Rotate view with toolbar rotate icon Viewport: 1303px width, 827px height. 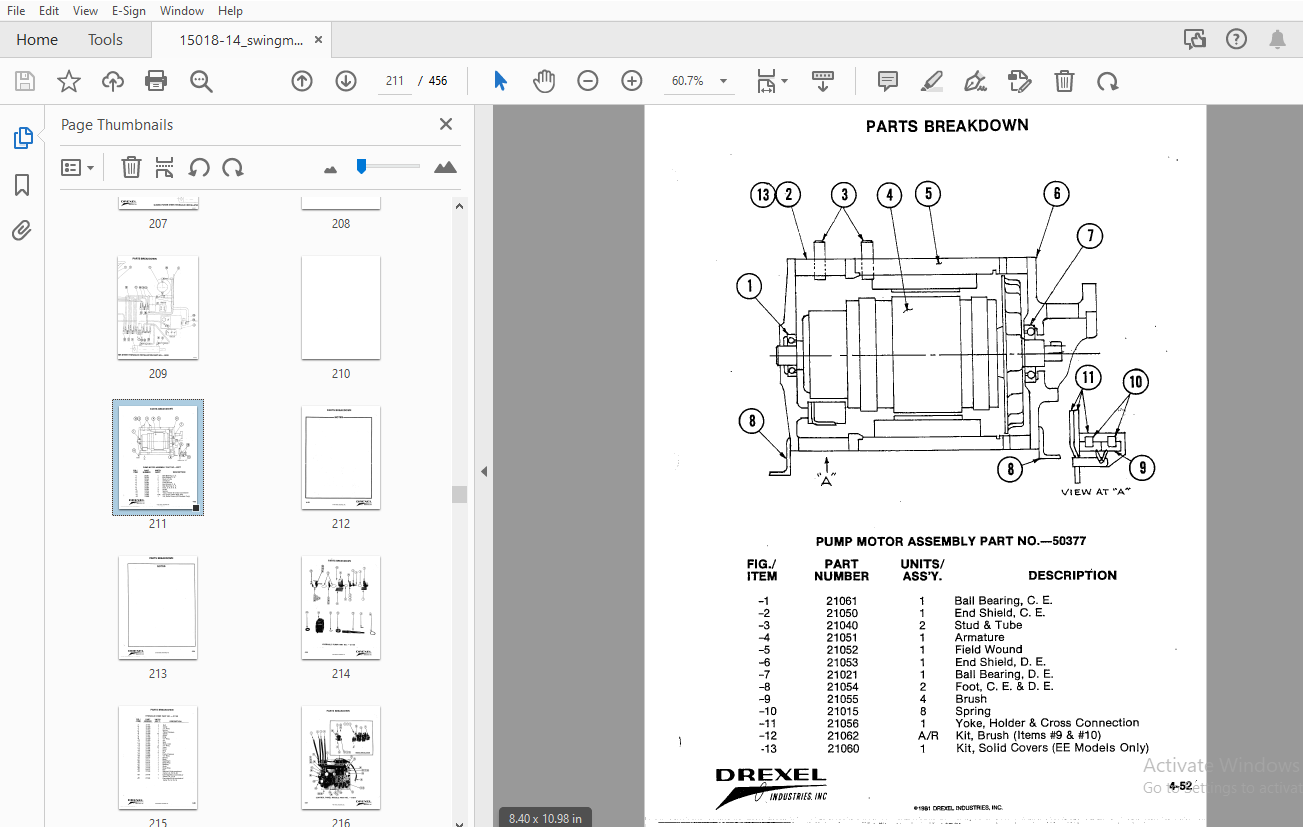pos(1108,81)
